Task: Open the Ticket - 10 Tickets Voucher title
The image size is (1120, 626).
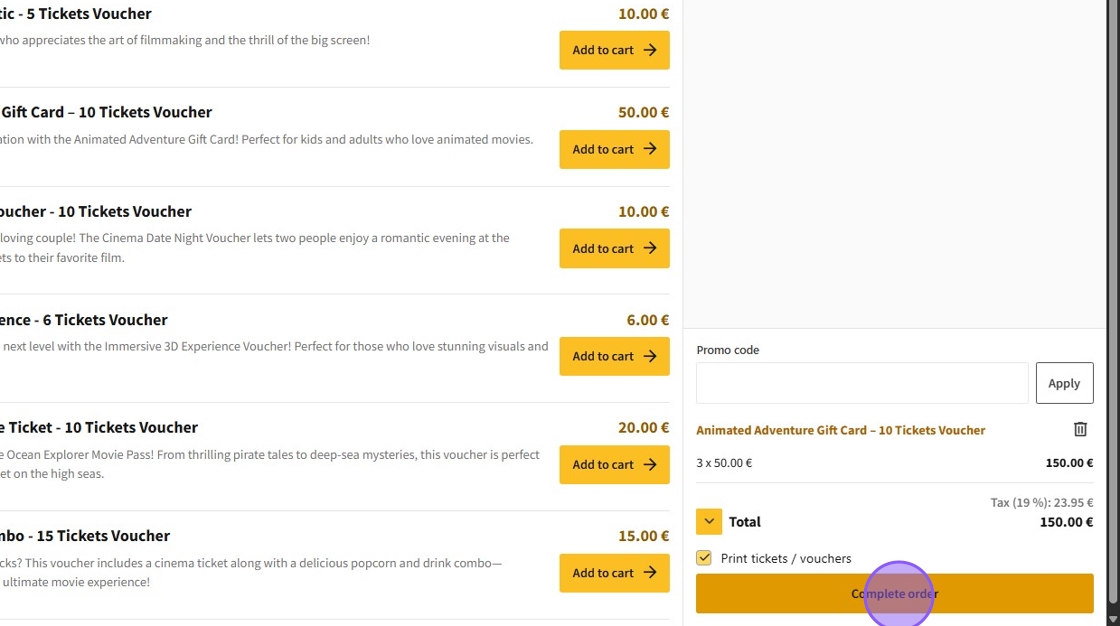Action: coord(99,427)
